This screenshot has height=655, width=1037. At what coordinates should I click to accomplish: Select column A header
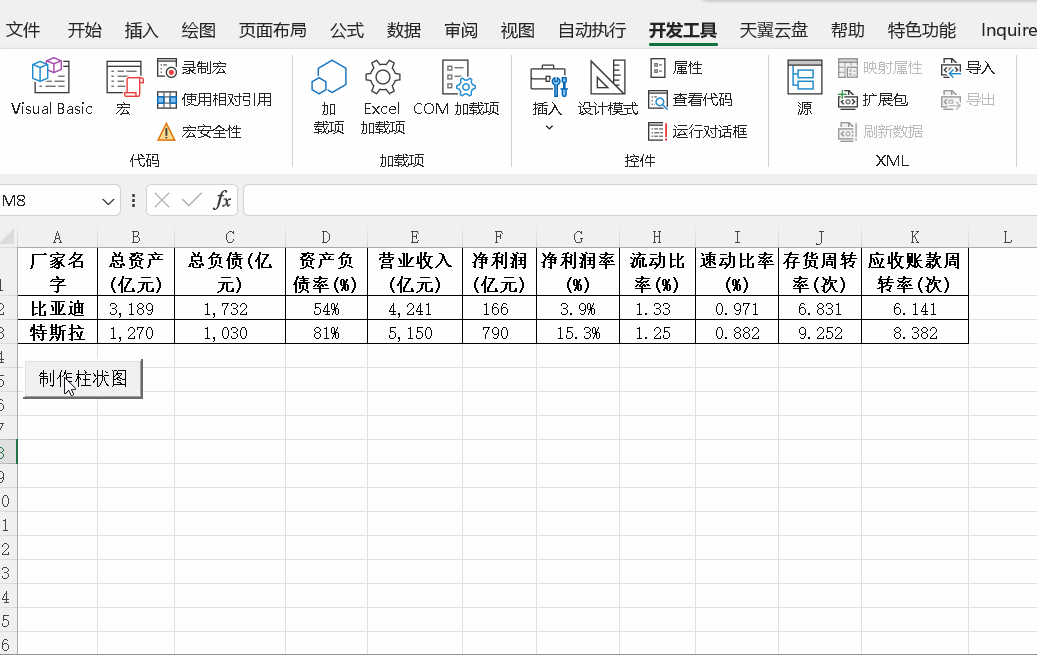pos(58,237)
